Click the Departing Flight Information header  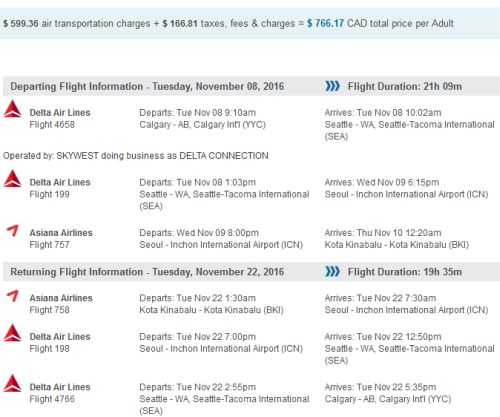[147, 86]
